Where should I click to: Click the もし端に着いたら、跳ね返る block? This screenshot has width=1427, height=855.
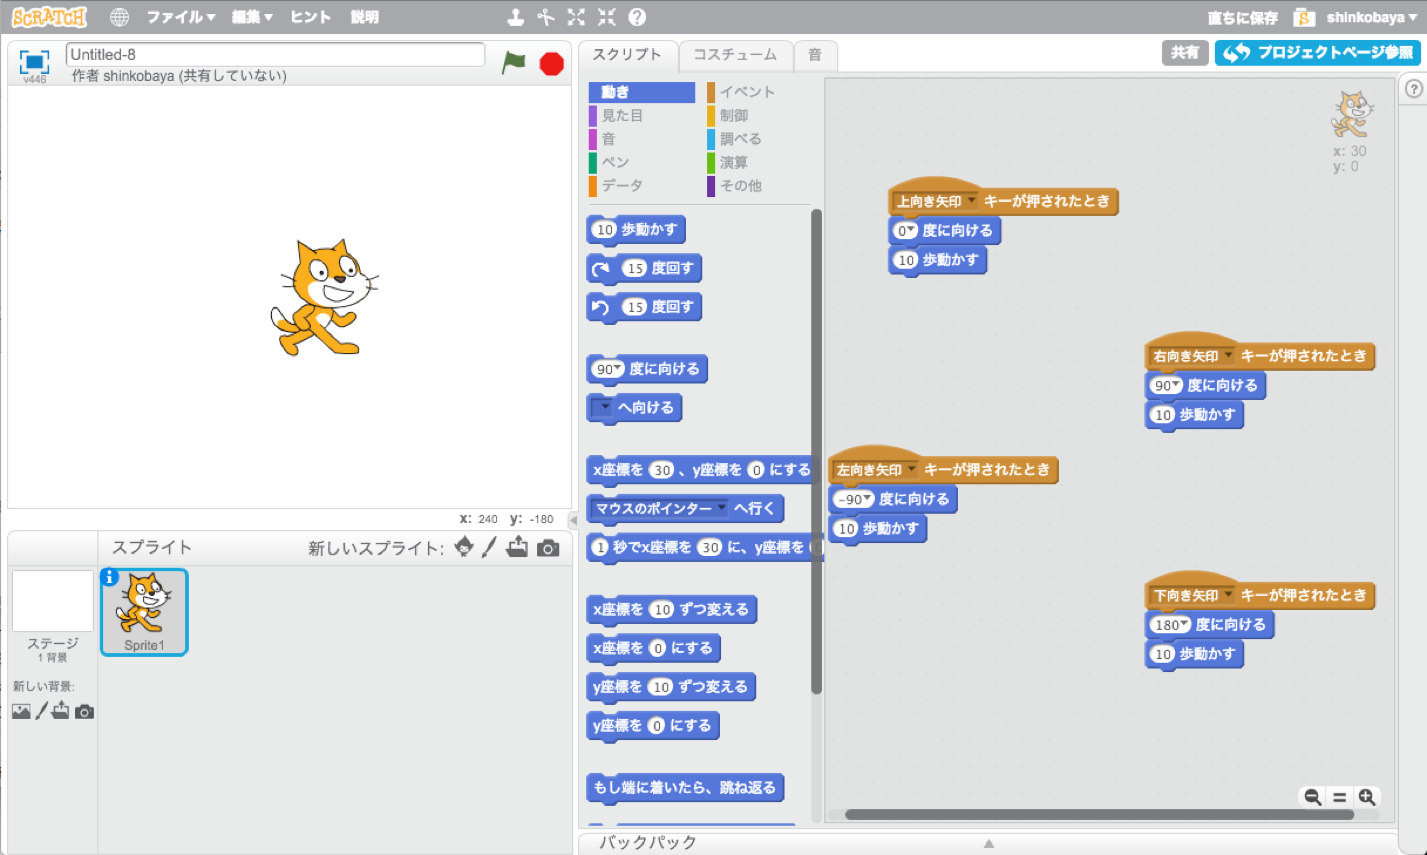pyautogui.click(x=685, y=787)
